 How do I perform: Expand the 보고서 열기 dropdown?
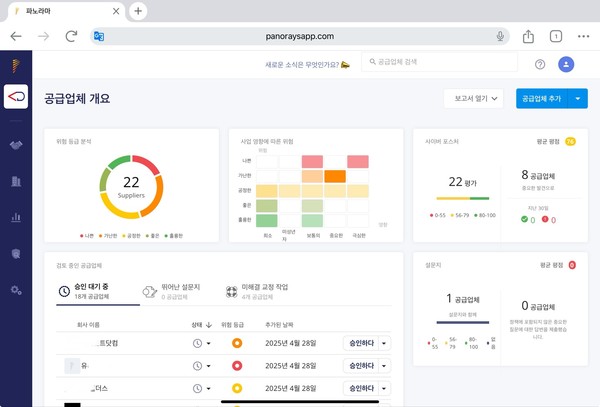click(x=475, y=98)
